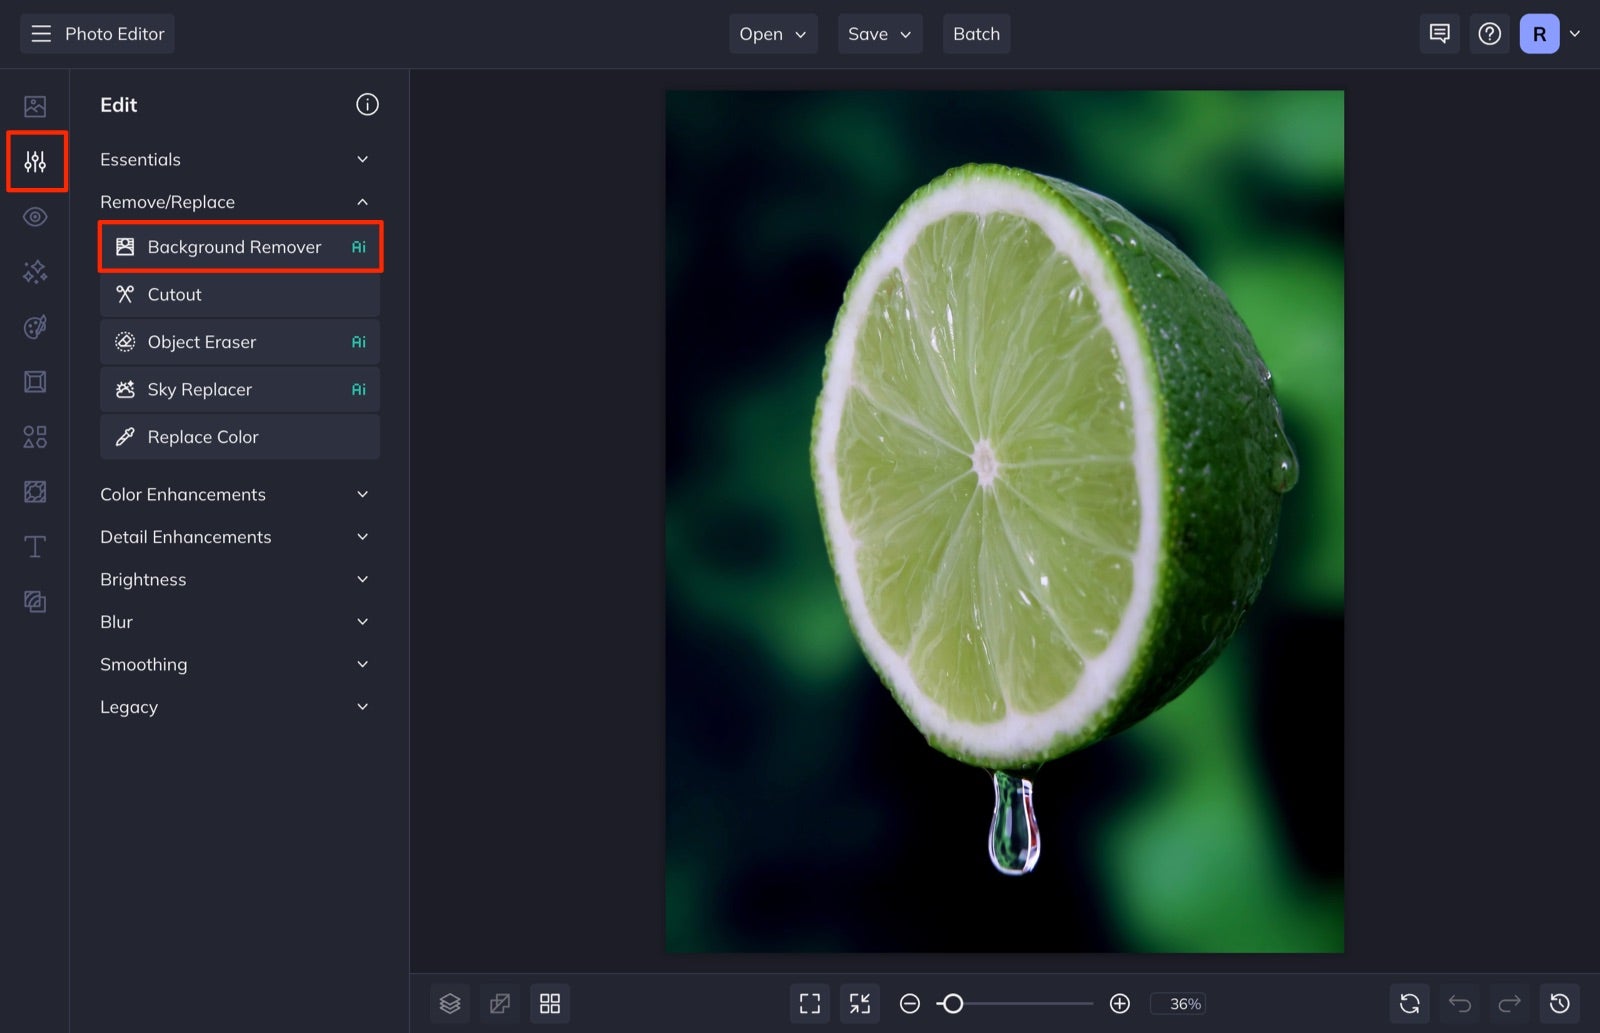
Task: Select the Text tool icon in sidebar
Action: (34, 546)
